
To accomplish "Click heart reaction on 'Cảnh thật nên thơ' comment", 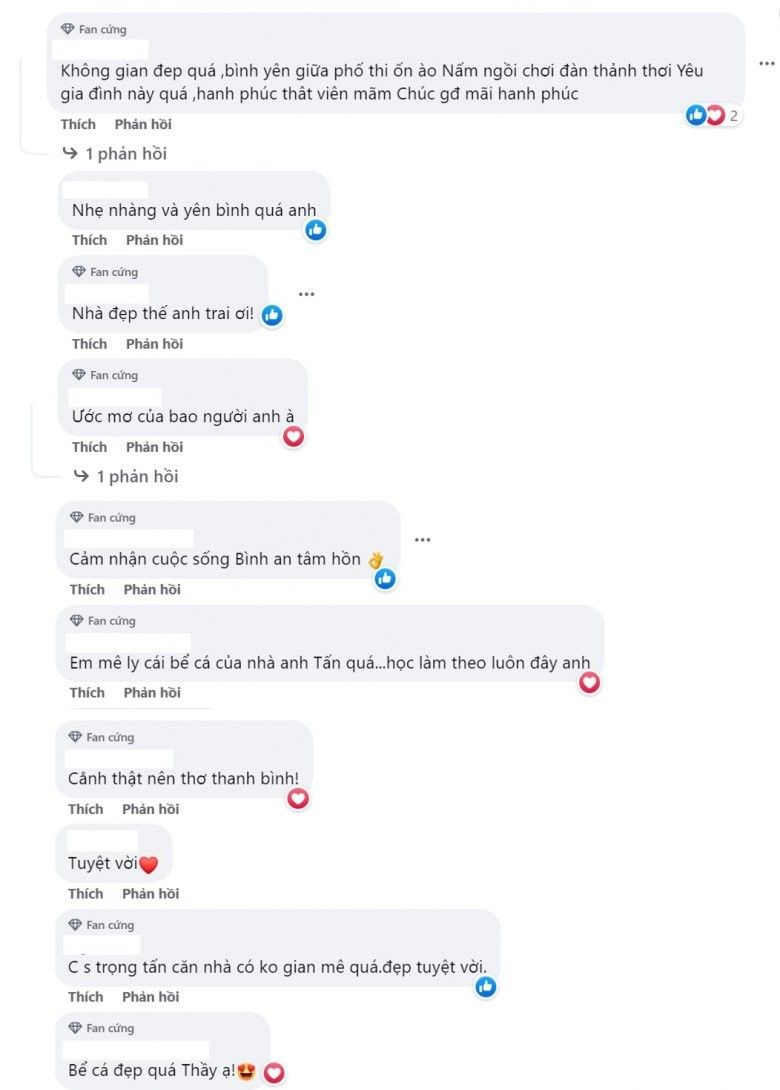I will click(x=298, y=798).
